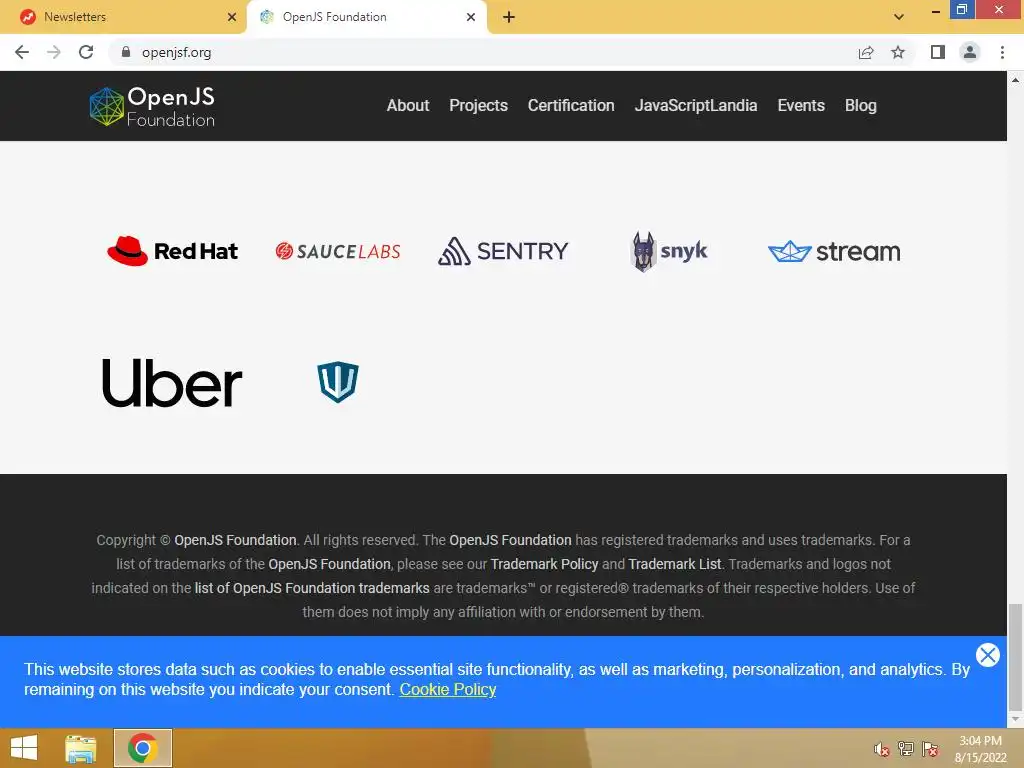Reload the openjsf.org page
1024x768 pixels.
tap(86, 52)
